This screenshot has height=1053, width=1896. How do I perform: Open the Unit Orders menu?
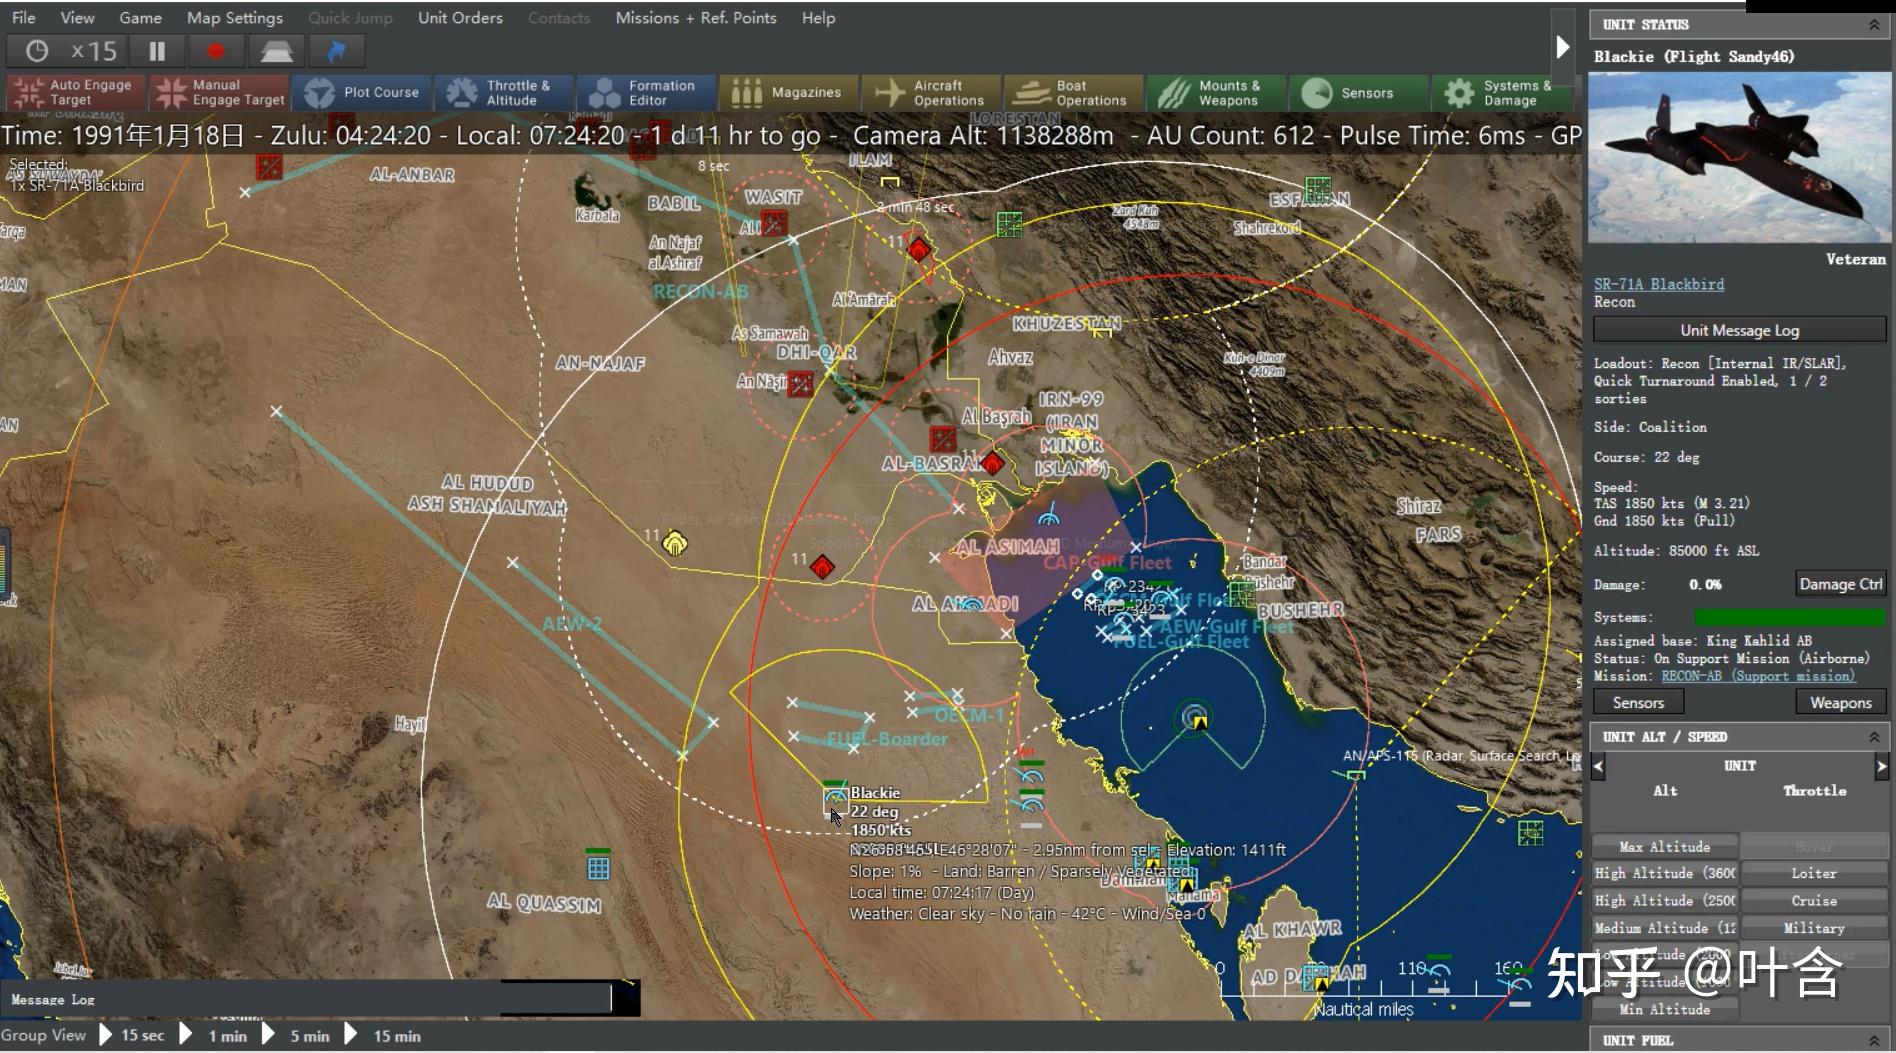click(x=459, y=17)
